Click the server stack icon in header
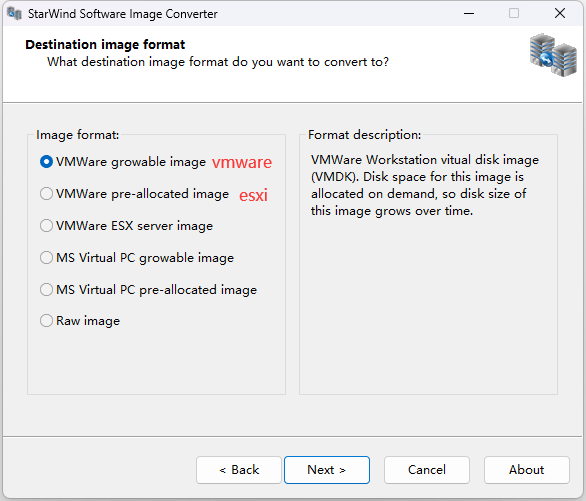586x501 pixels. tap(553, 55)
